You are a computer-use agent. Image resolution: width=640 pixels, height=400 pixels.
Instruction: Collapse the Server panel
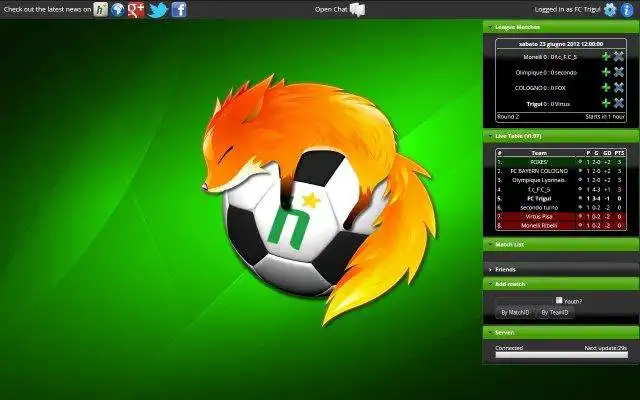point(561,333)
